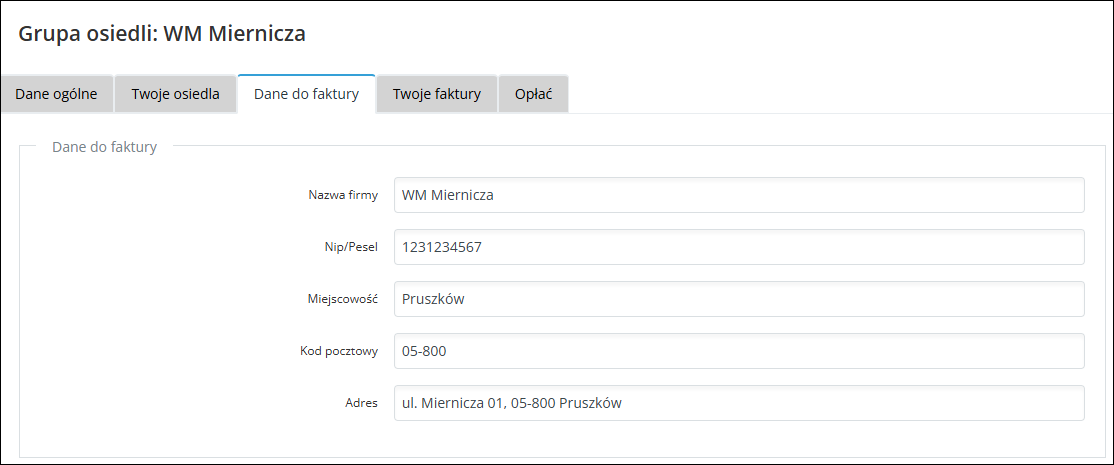Focus the Nazwa firmy input field
Viewport: 1114px width, 465px height.
(x=739, y=195)
